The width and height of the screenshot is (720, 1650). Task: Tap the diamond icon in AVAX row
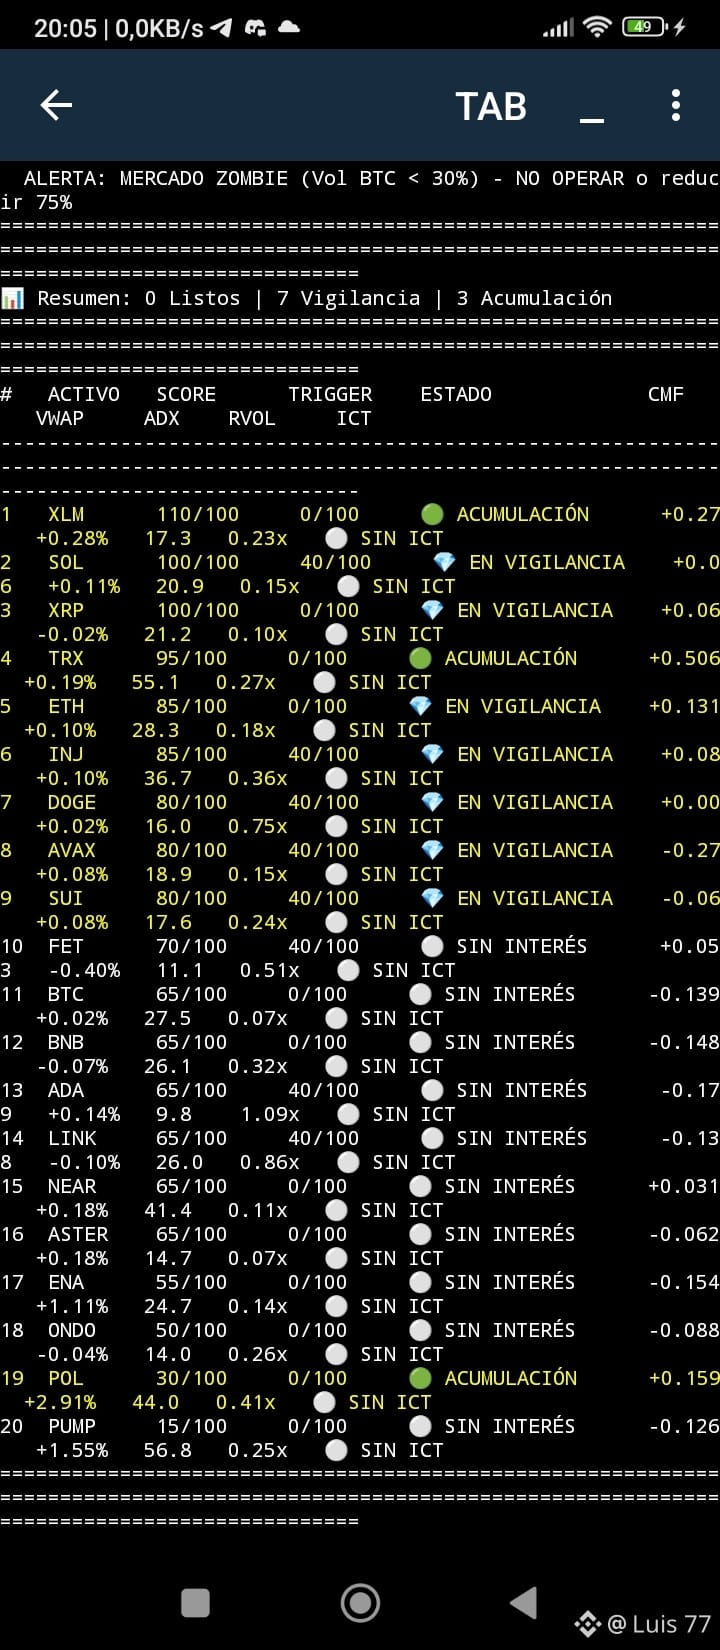point(432,851)
